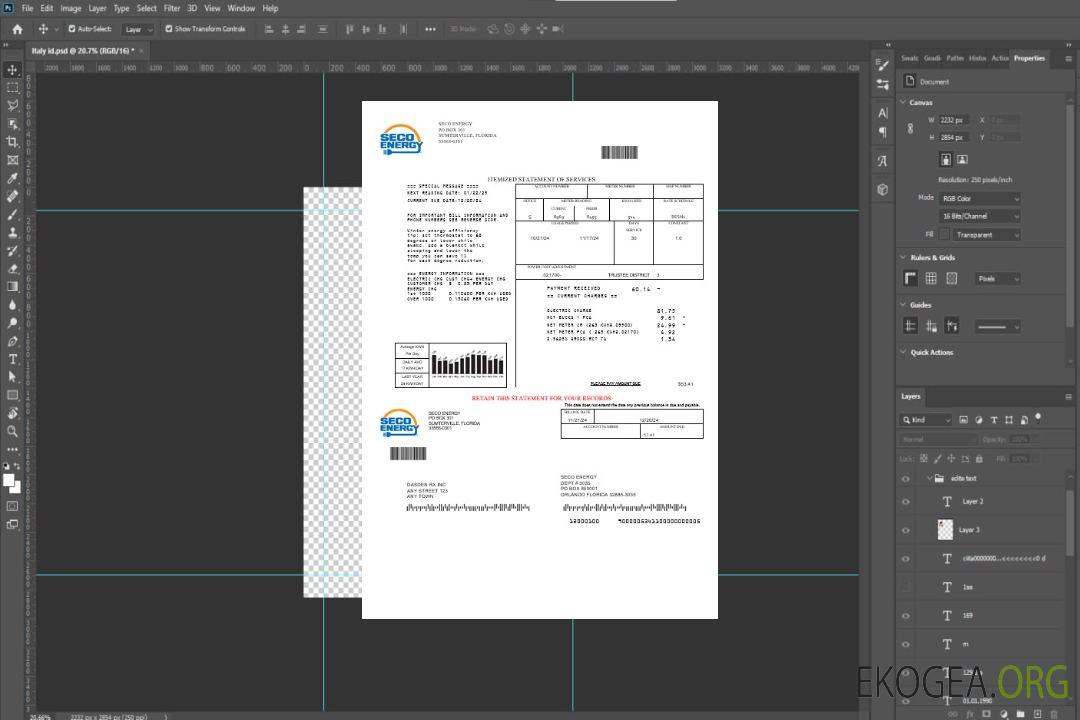
Task: Collapse the edite text layer group
Action: (x=925, y=479)
